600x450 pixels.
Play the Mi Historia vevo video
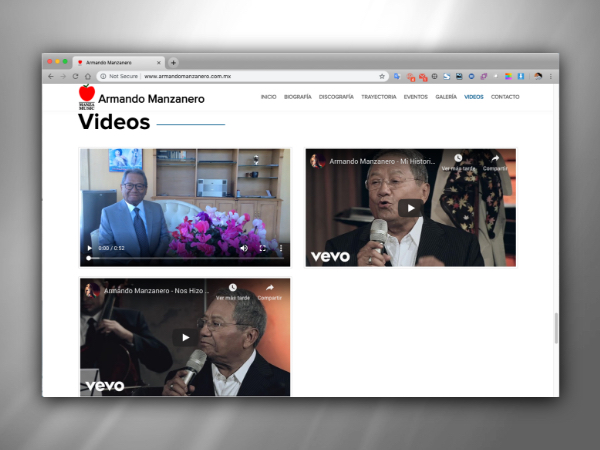[411, 208]
